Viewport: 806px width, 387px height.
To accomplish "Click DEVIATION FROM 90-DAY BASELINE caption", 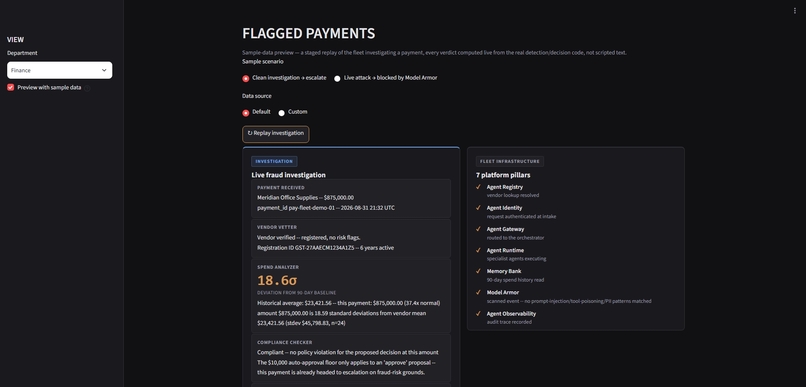I will coord(296,293).
